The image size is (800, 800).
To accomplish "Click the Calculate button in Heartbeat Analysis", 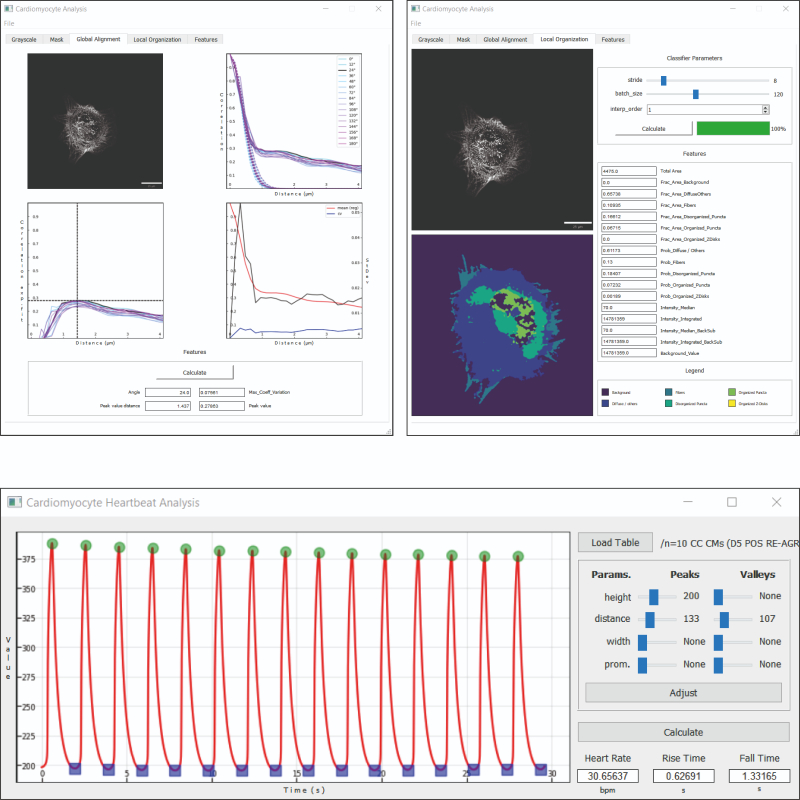I will coord(683,732).
